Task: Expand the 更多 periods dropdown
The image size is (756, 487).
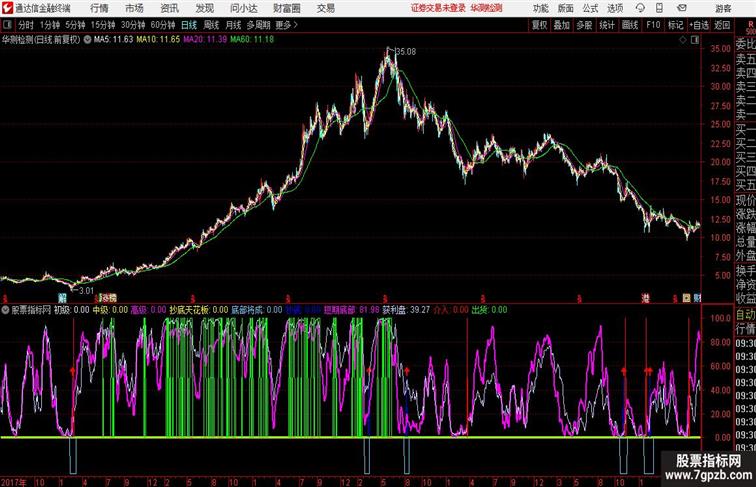Action: pos(287,25)
